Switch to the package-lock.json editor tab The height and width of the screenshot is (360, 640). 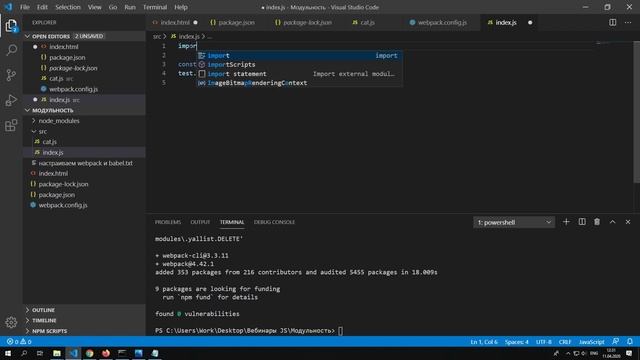307,22
